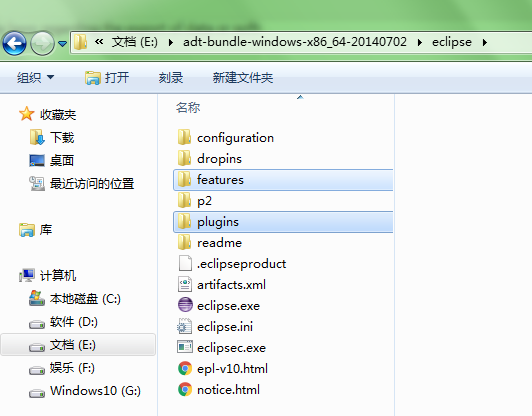
Task: Select 库 in the navigation pane
Action: pos(46,230)
